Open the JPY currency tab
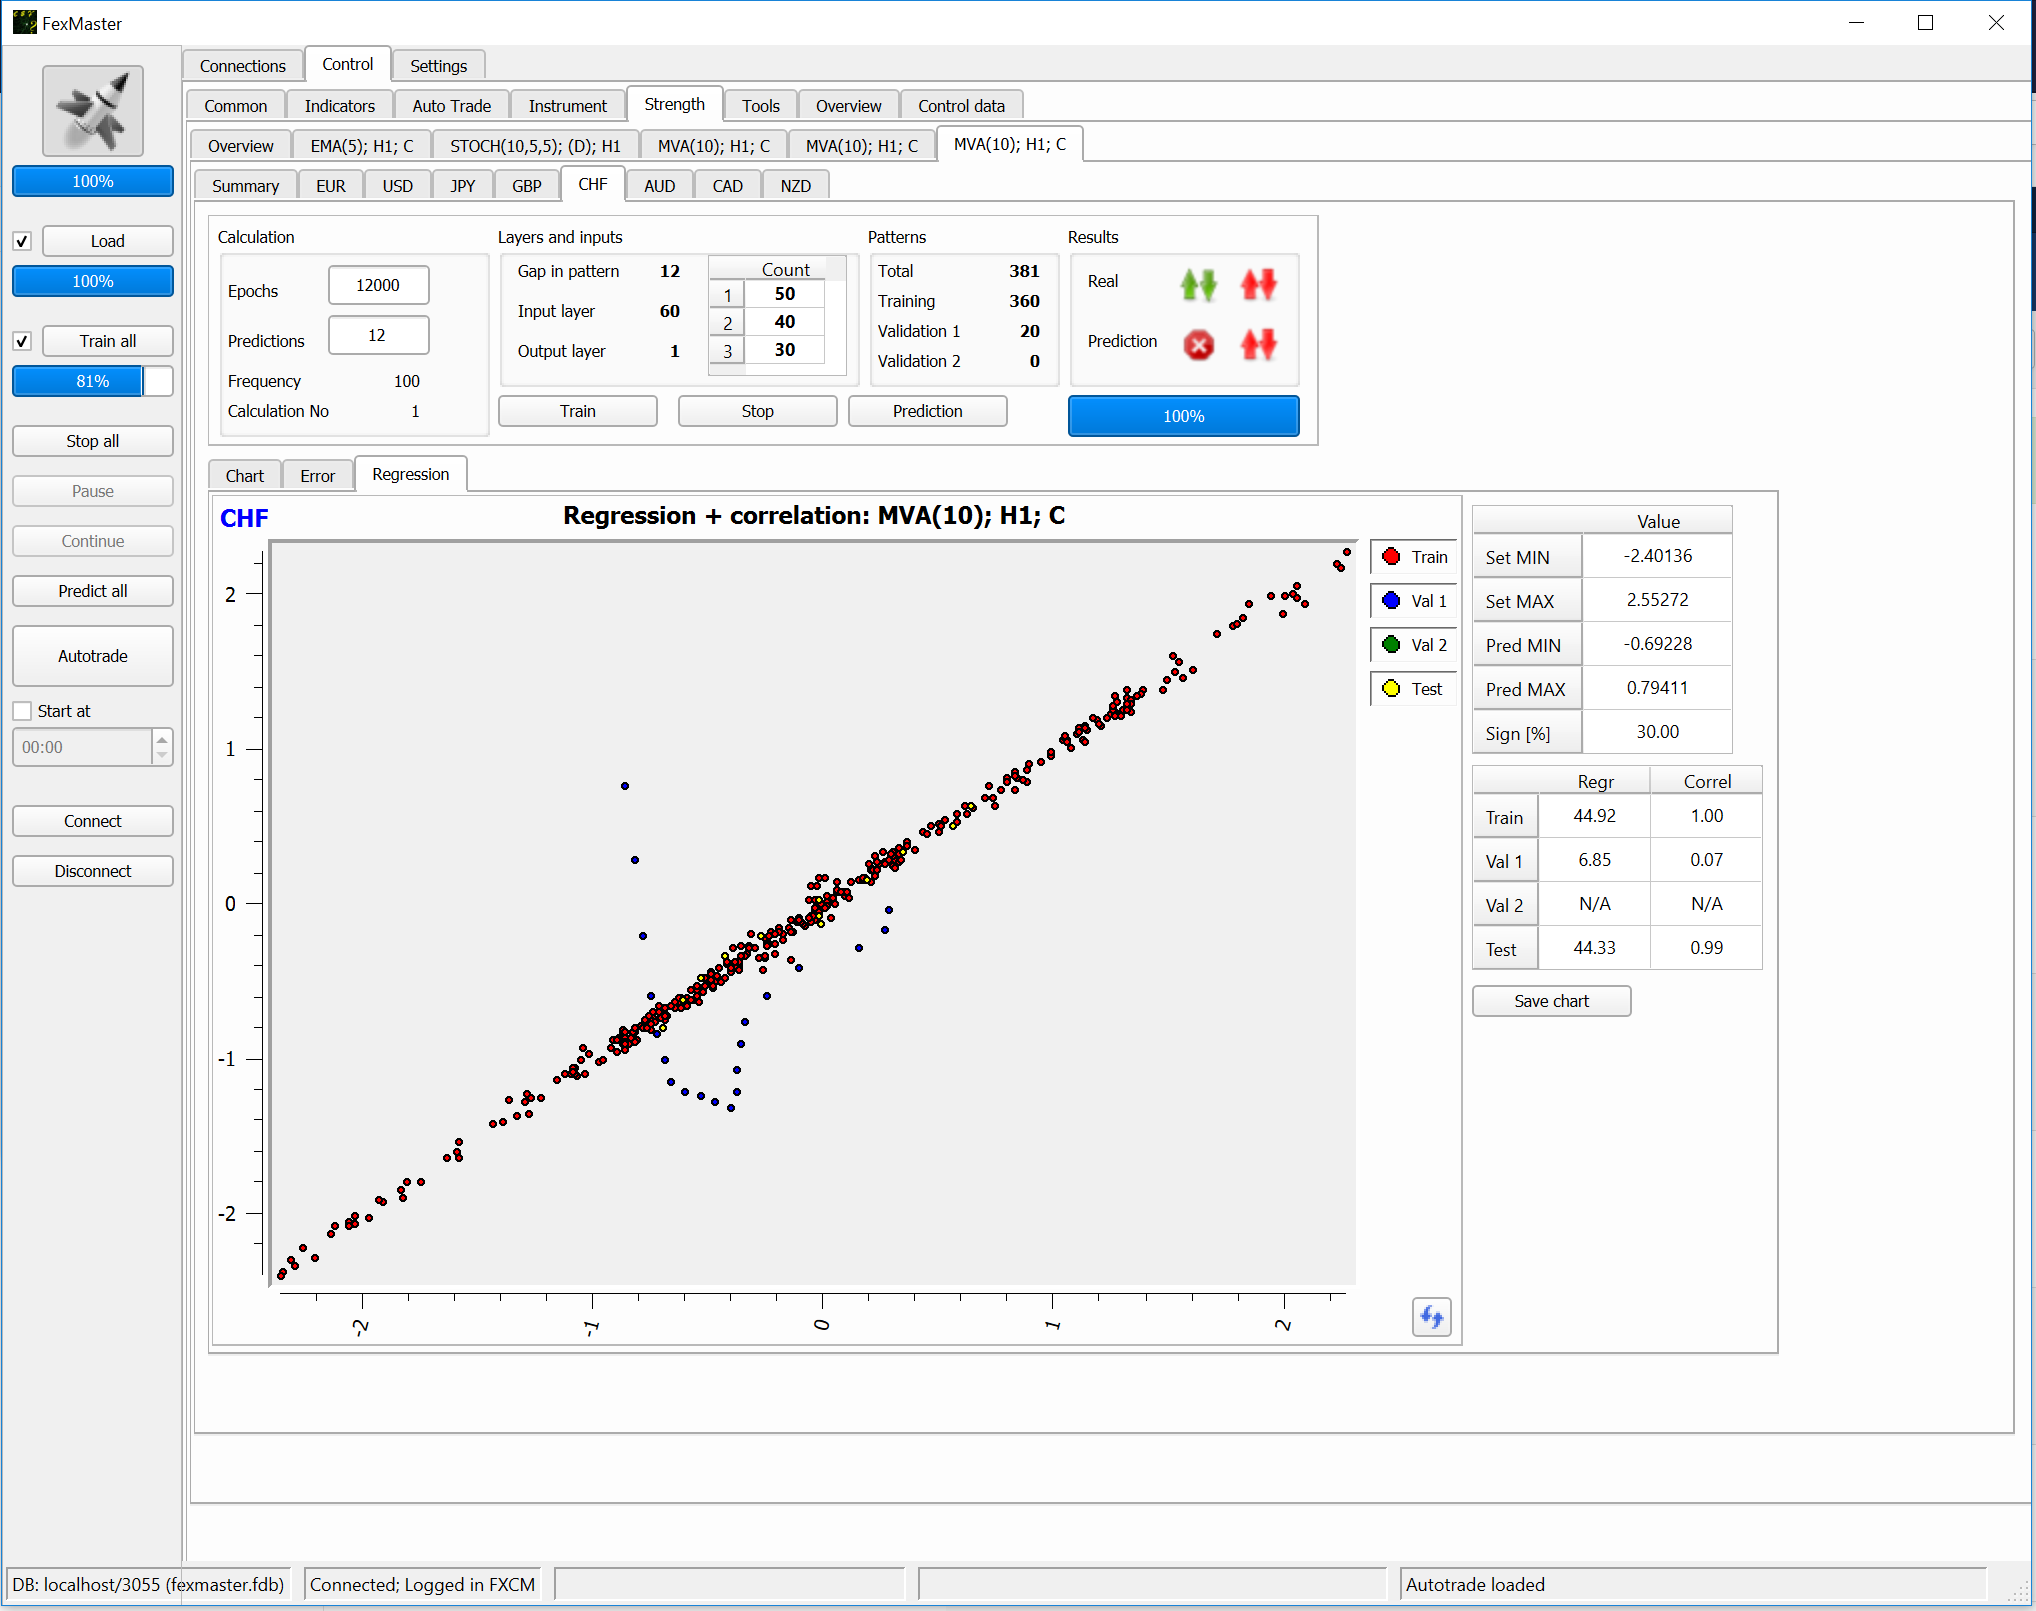 pos(462,186)
